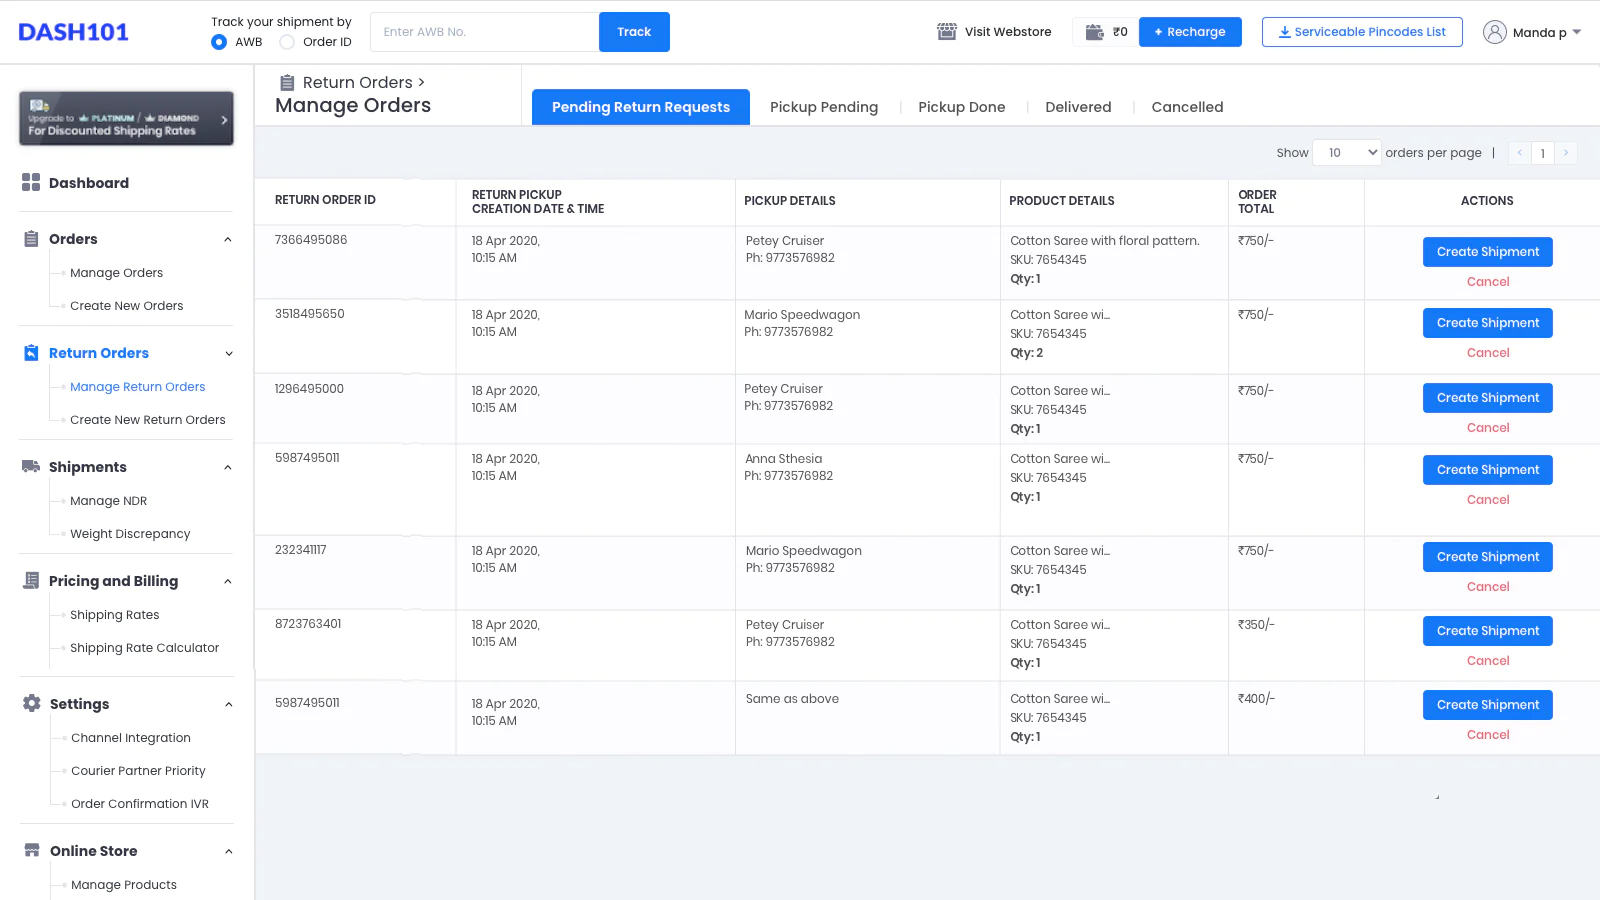Click the Online Store shop icon

(32, 850)
